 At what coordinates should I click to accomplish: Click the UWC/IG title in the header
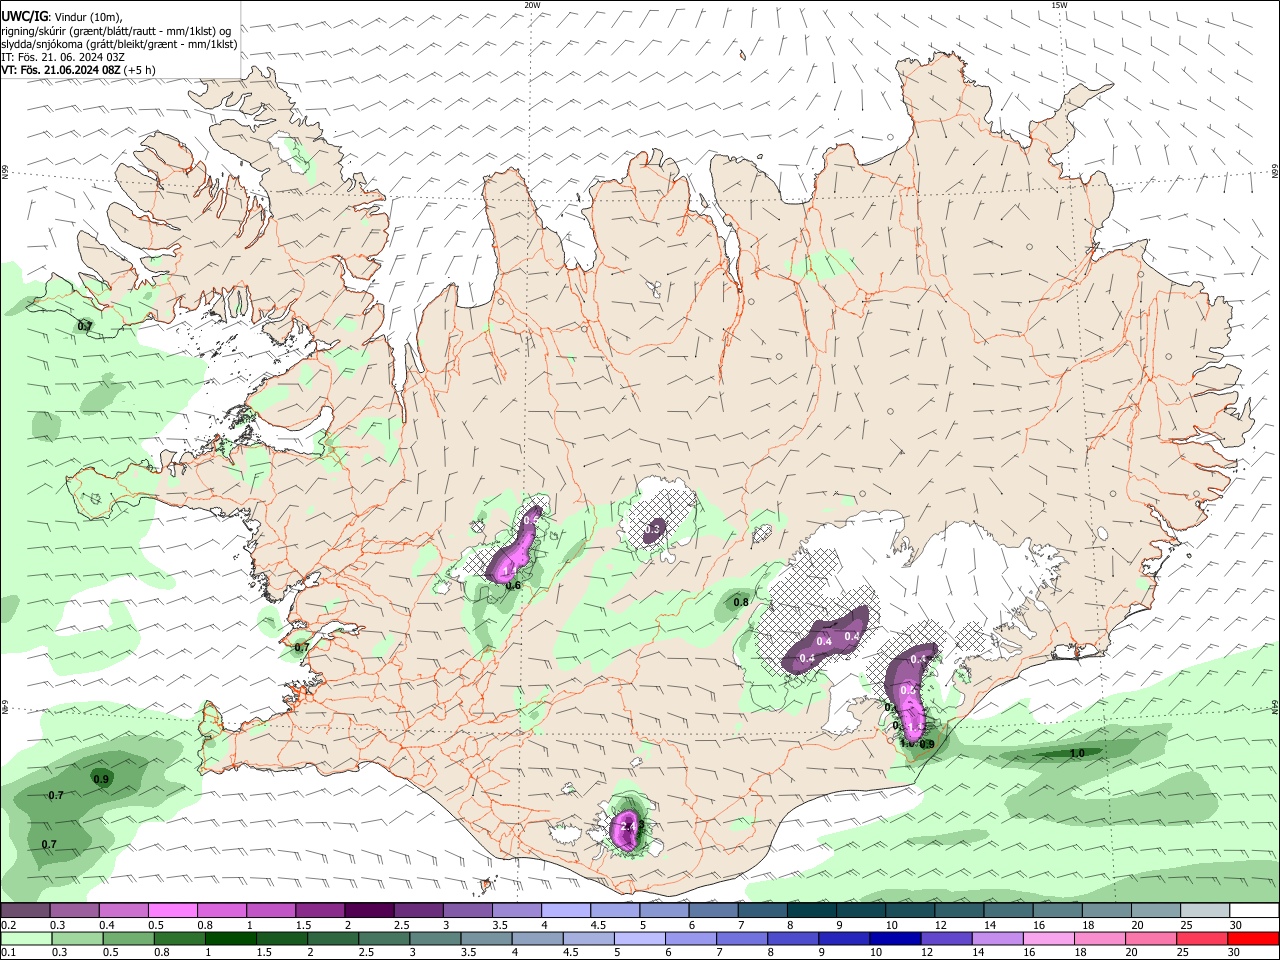click(x=24, y=17)
